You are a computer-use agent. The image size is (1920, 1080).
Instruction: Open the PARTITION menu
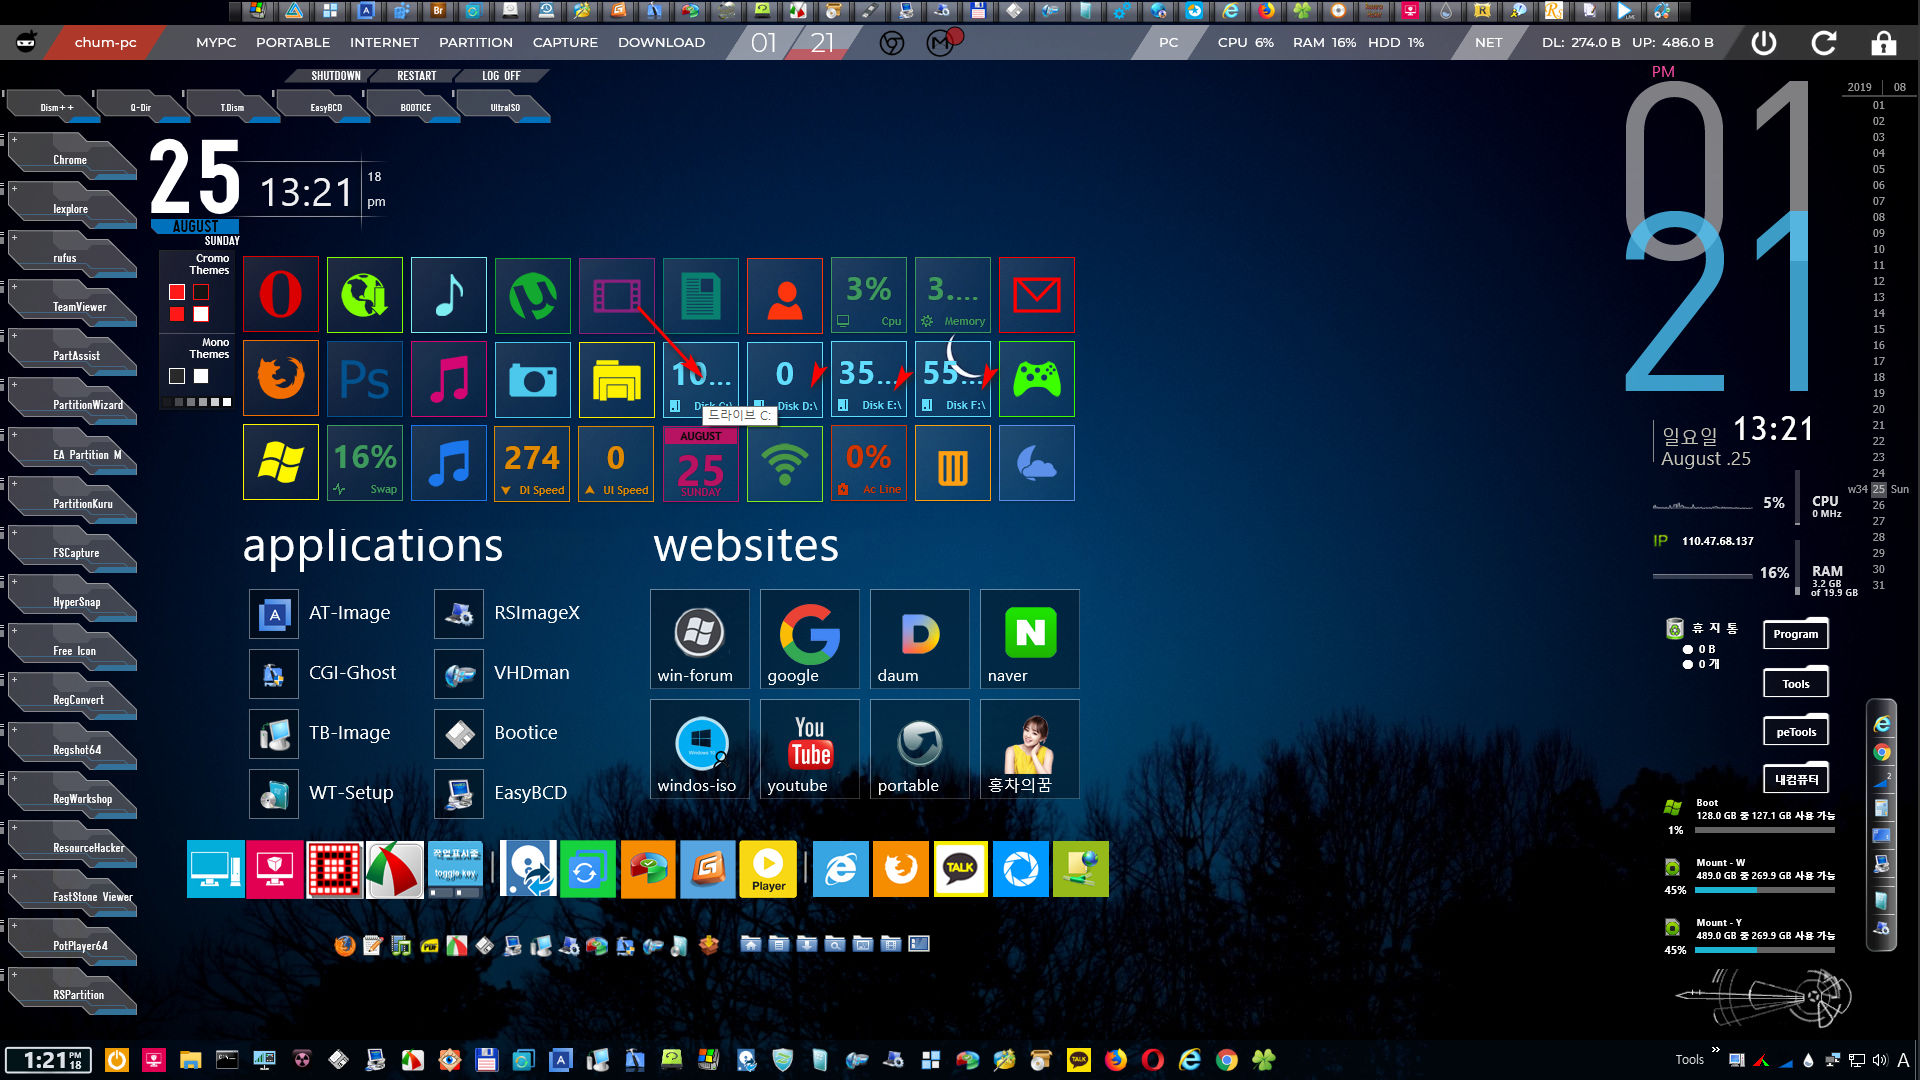[476, 43]
